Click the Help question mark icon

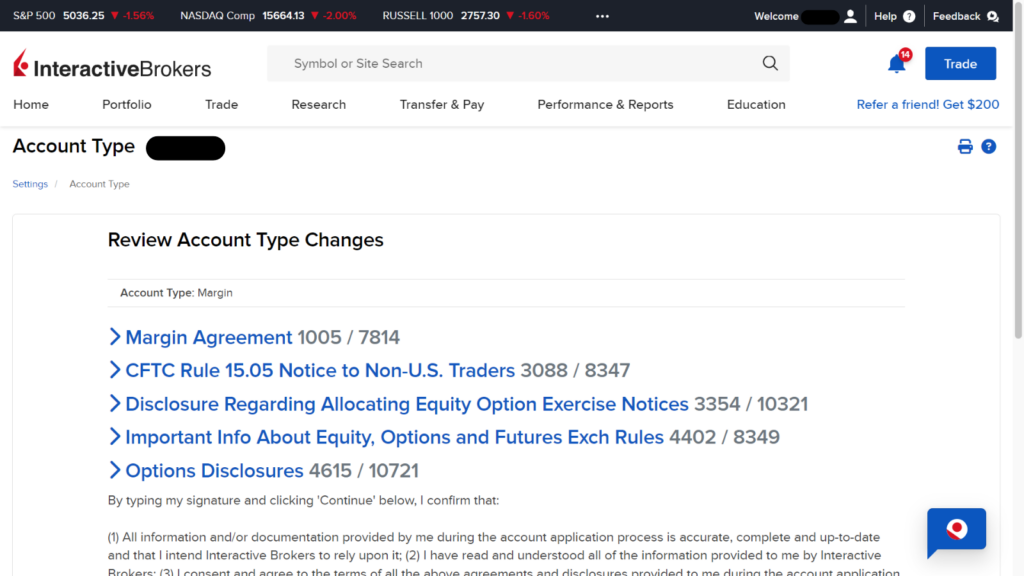(909, 16)
